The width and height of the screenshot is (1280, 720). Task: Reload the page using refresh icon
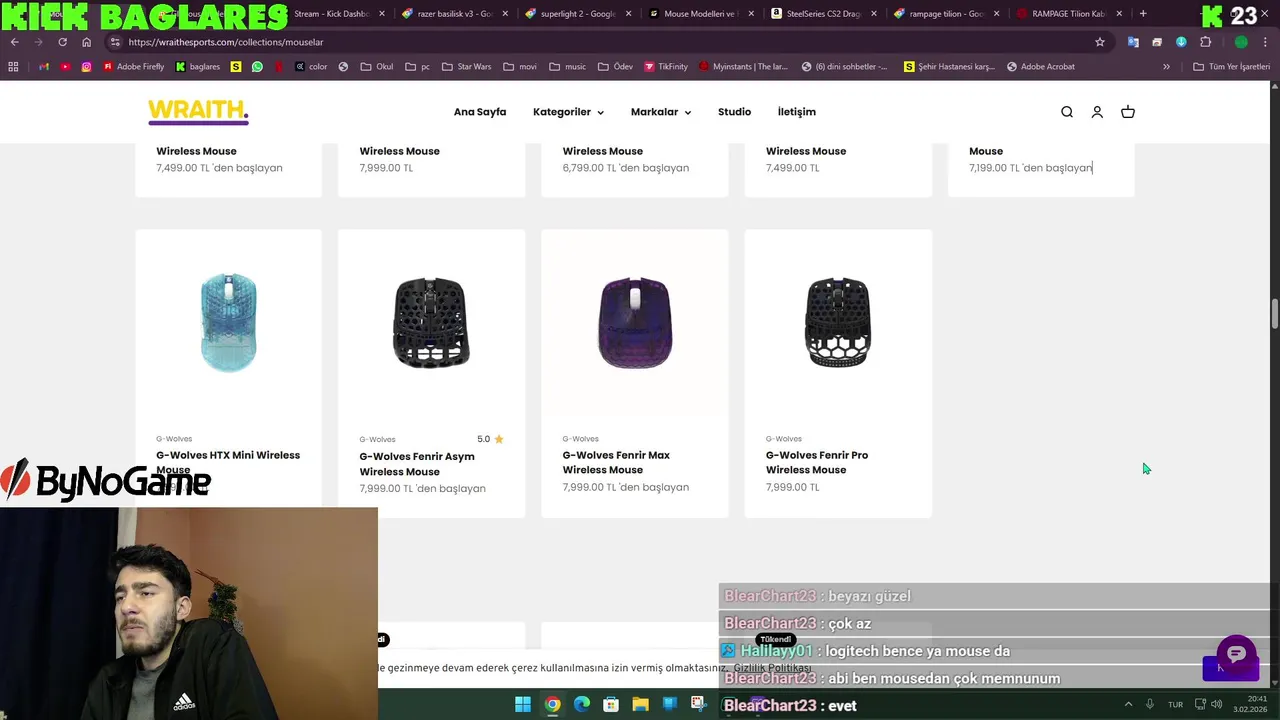point(62,42)
